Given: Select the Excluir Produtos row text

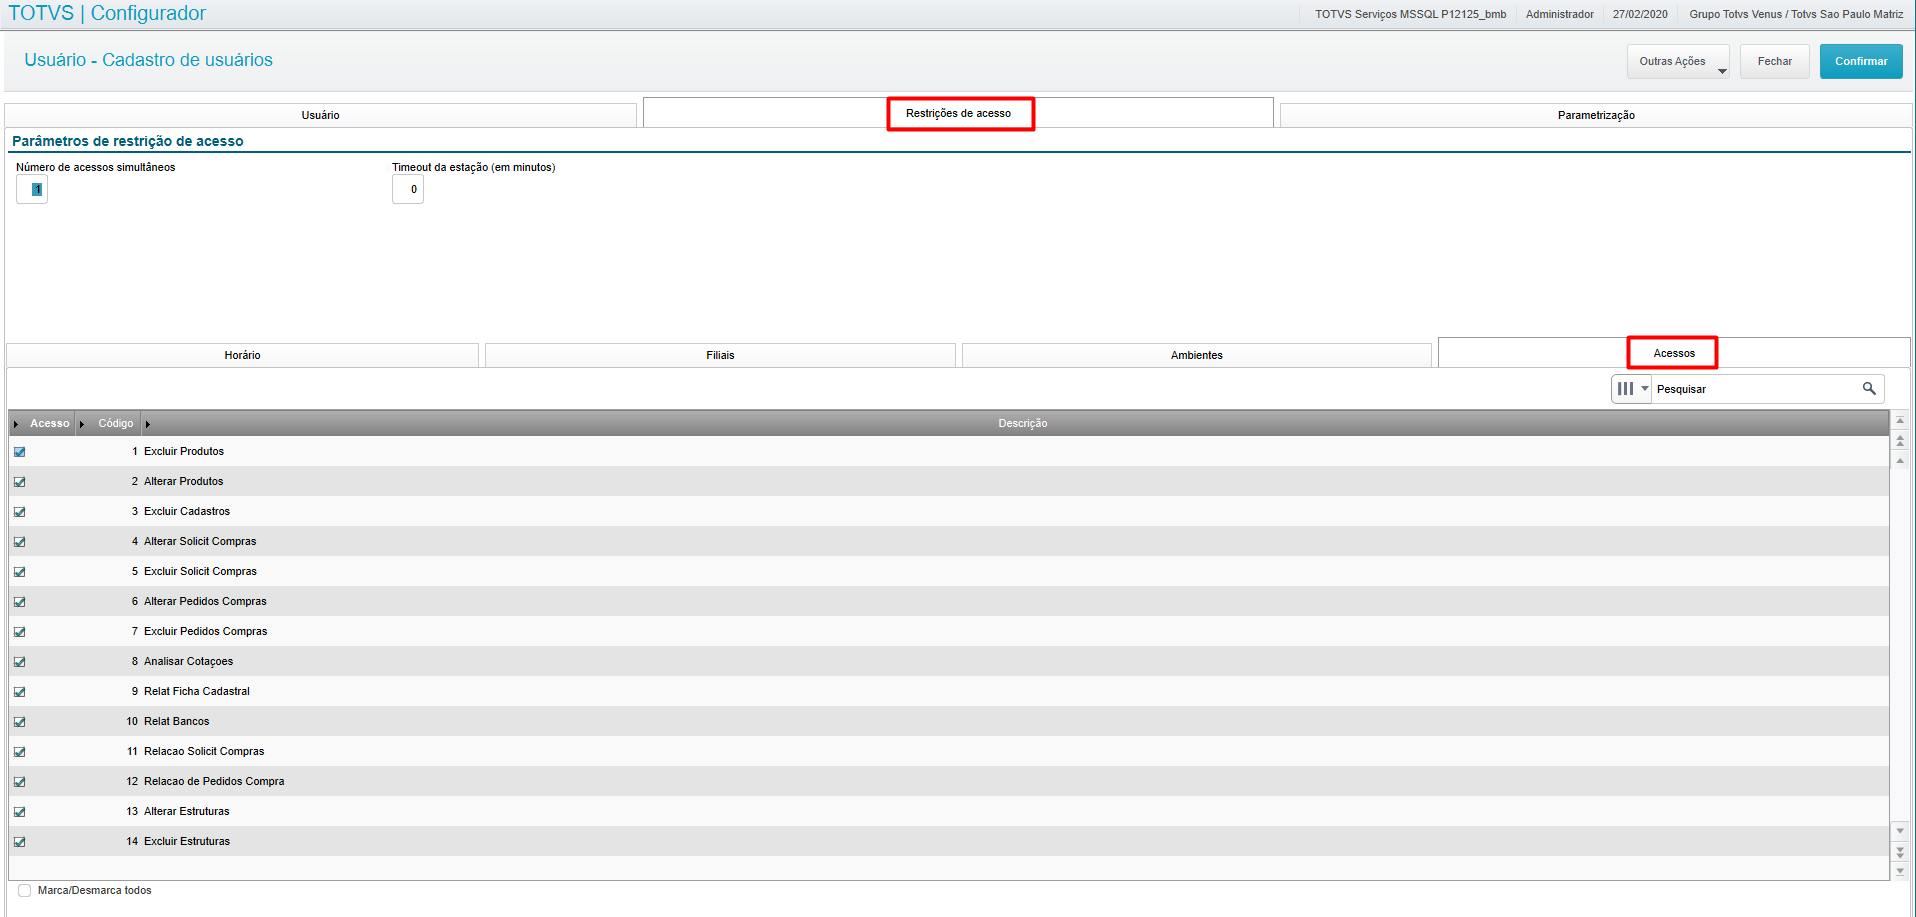Looking at the screenshot, I should 184,452.
